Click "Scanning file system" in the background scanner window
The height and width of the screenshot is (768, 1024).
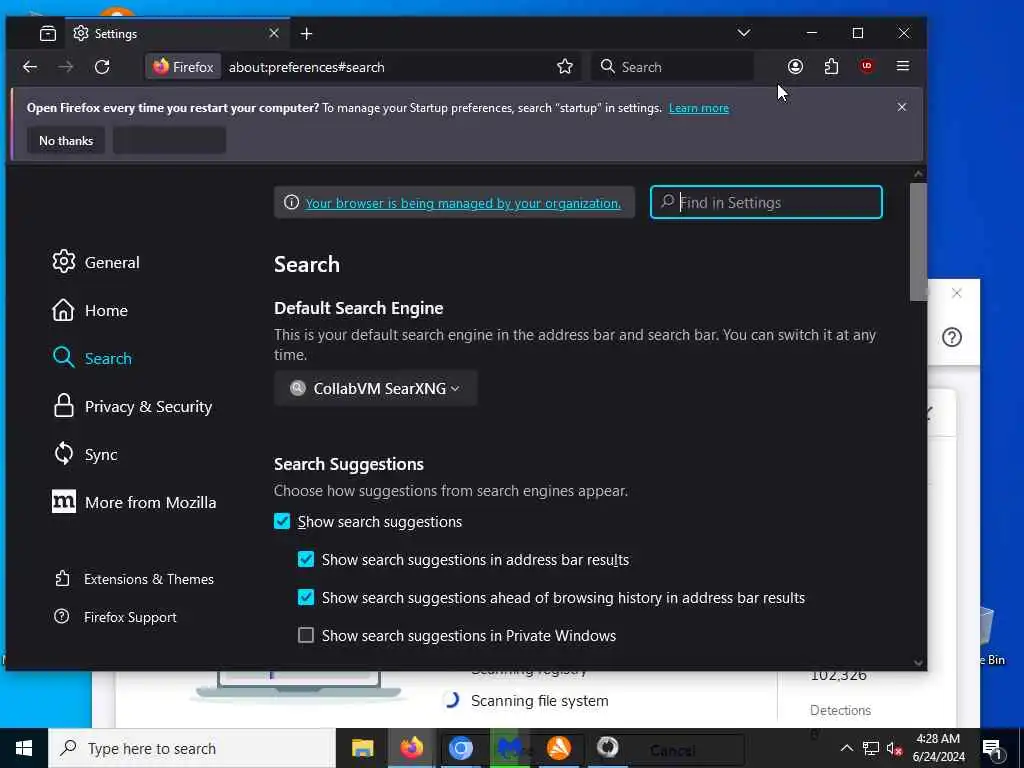539,701
